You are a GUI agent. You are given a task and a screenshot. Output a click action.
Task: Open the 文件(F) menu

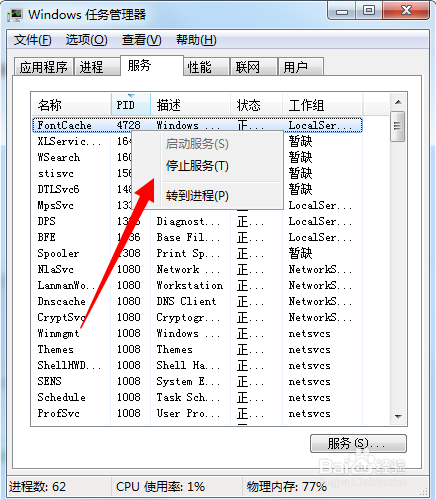click(32, 40)
